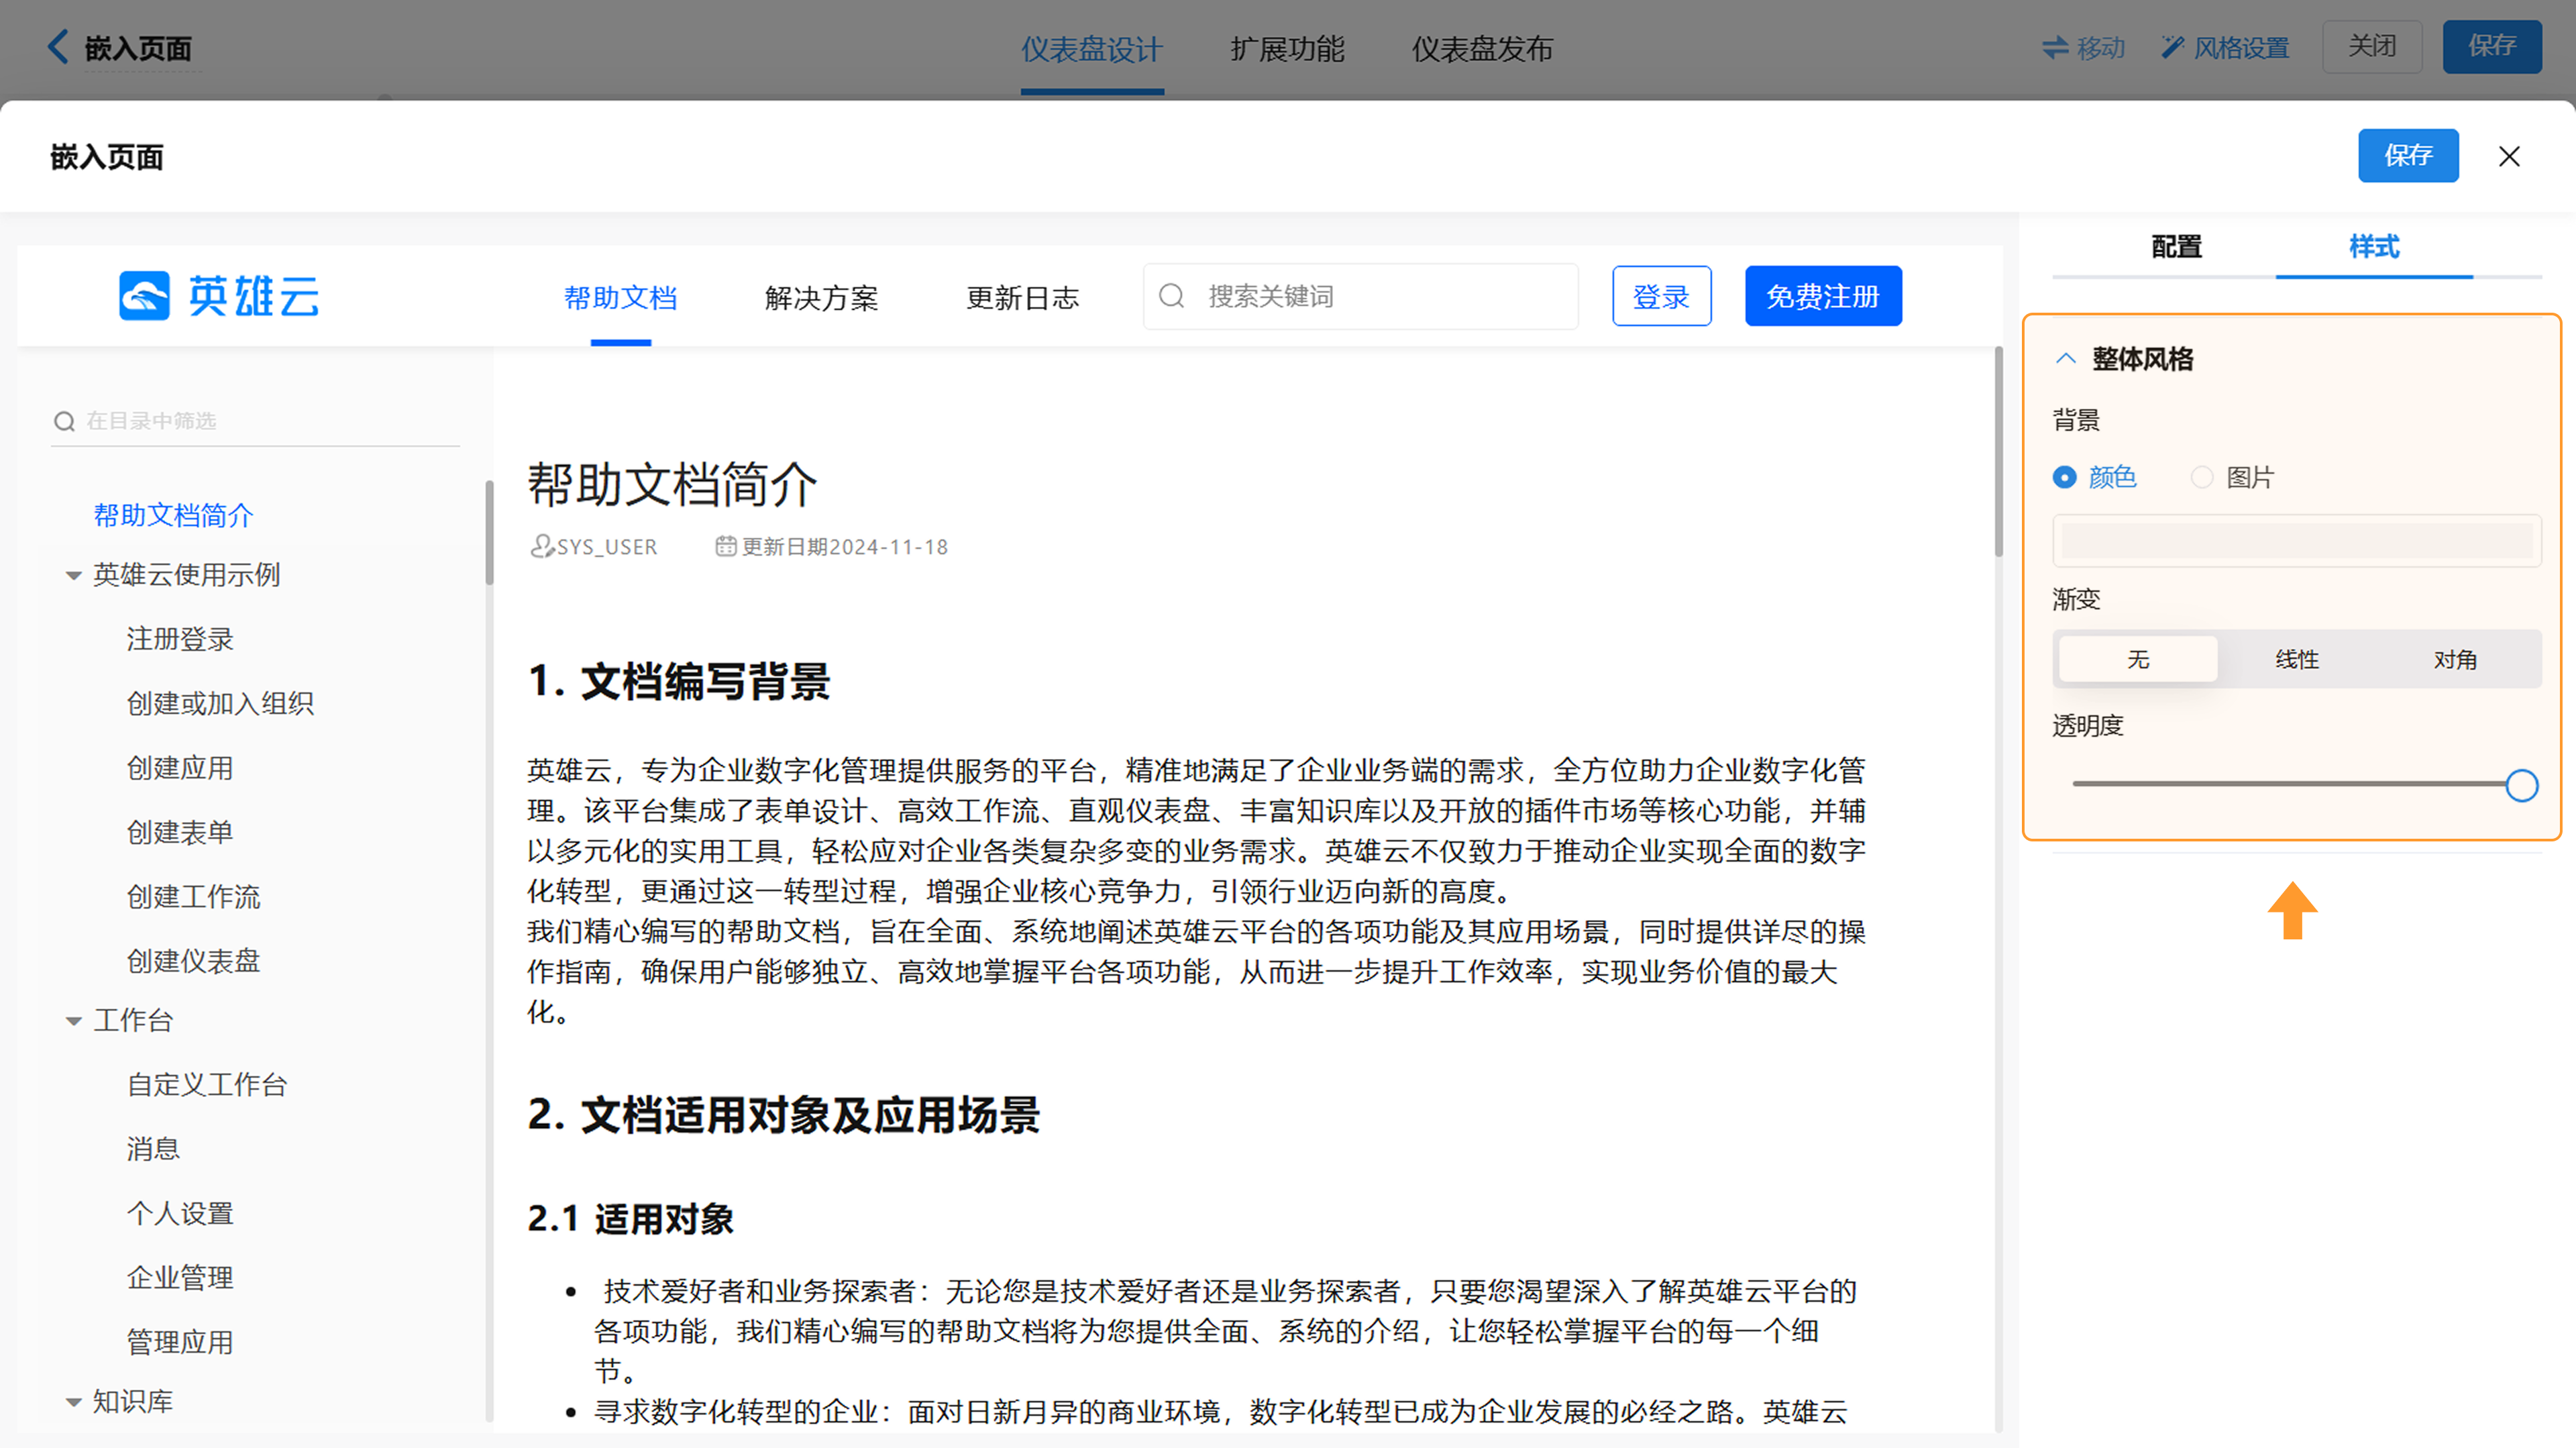Select the 颜色 background radio option

2094,477
